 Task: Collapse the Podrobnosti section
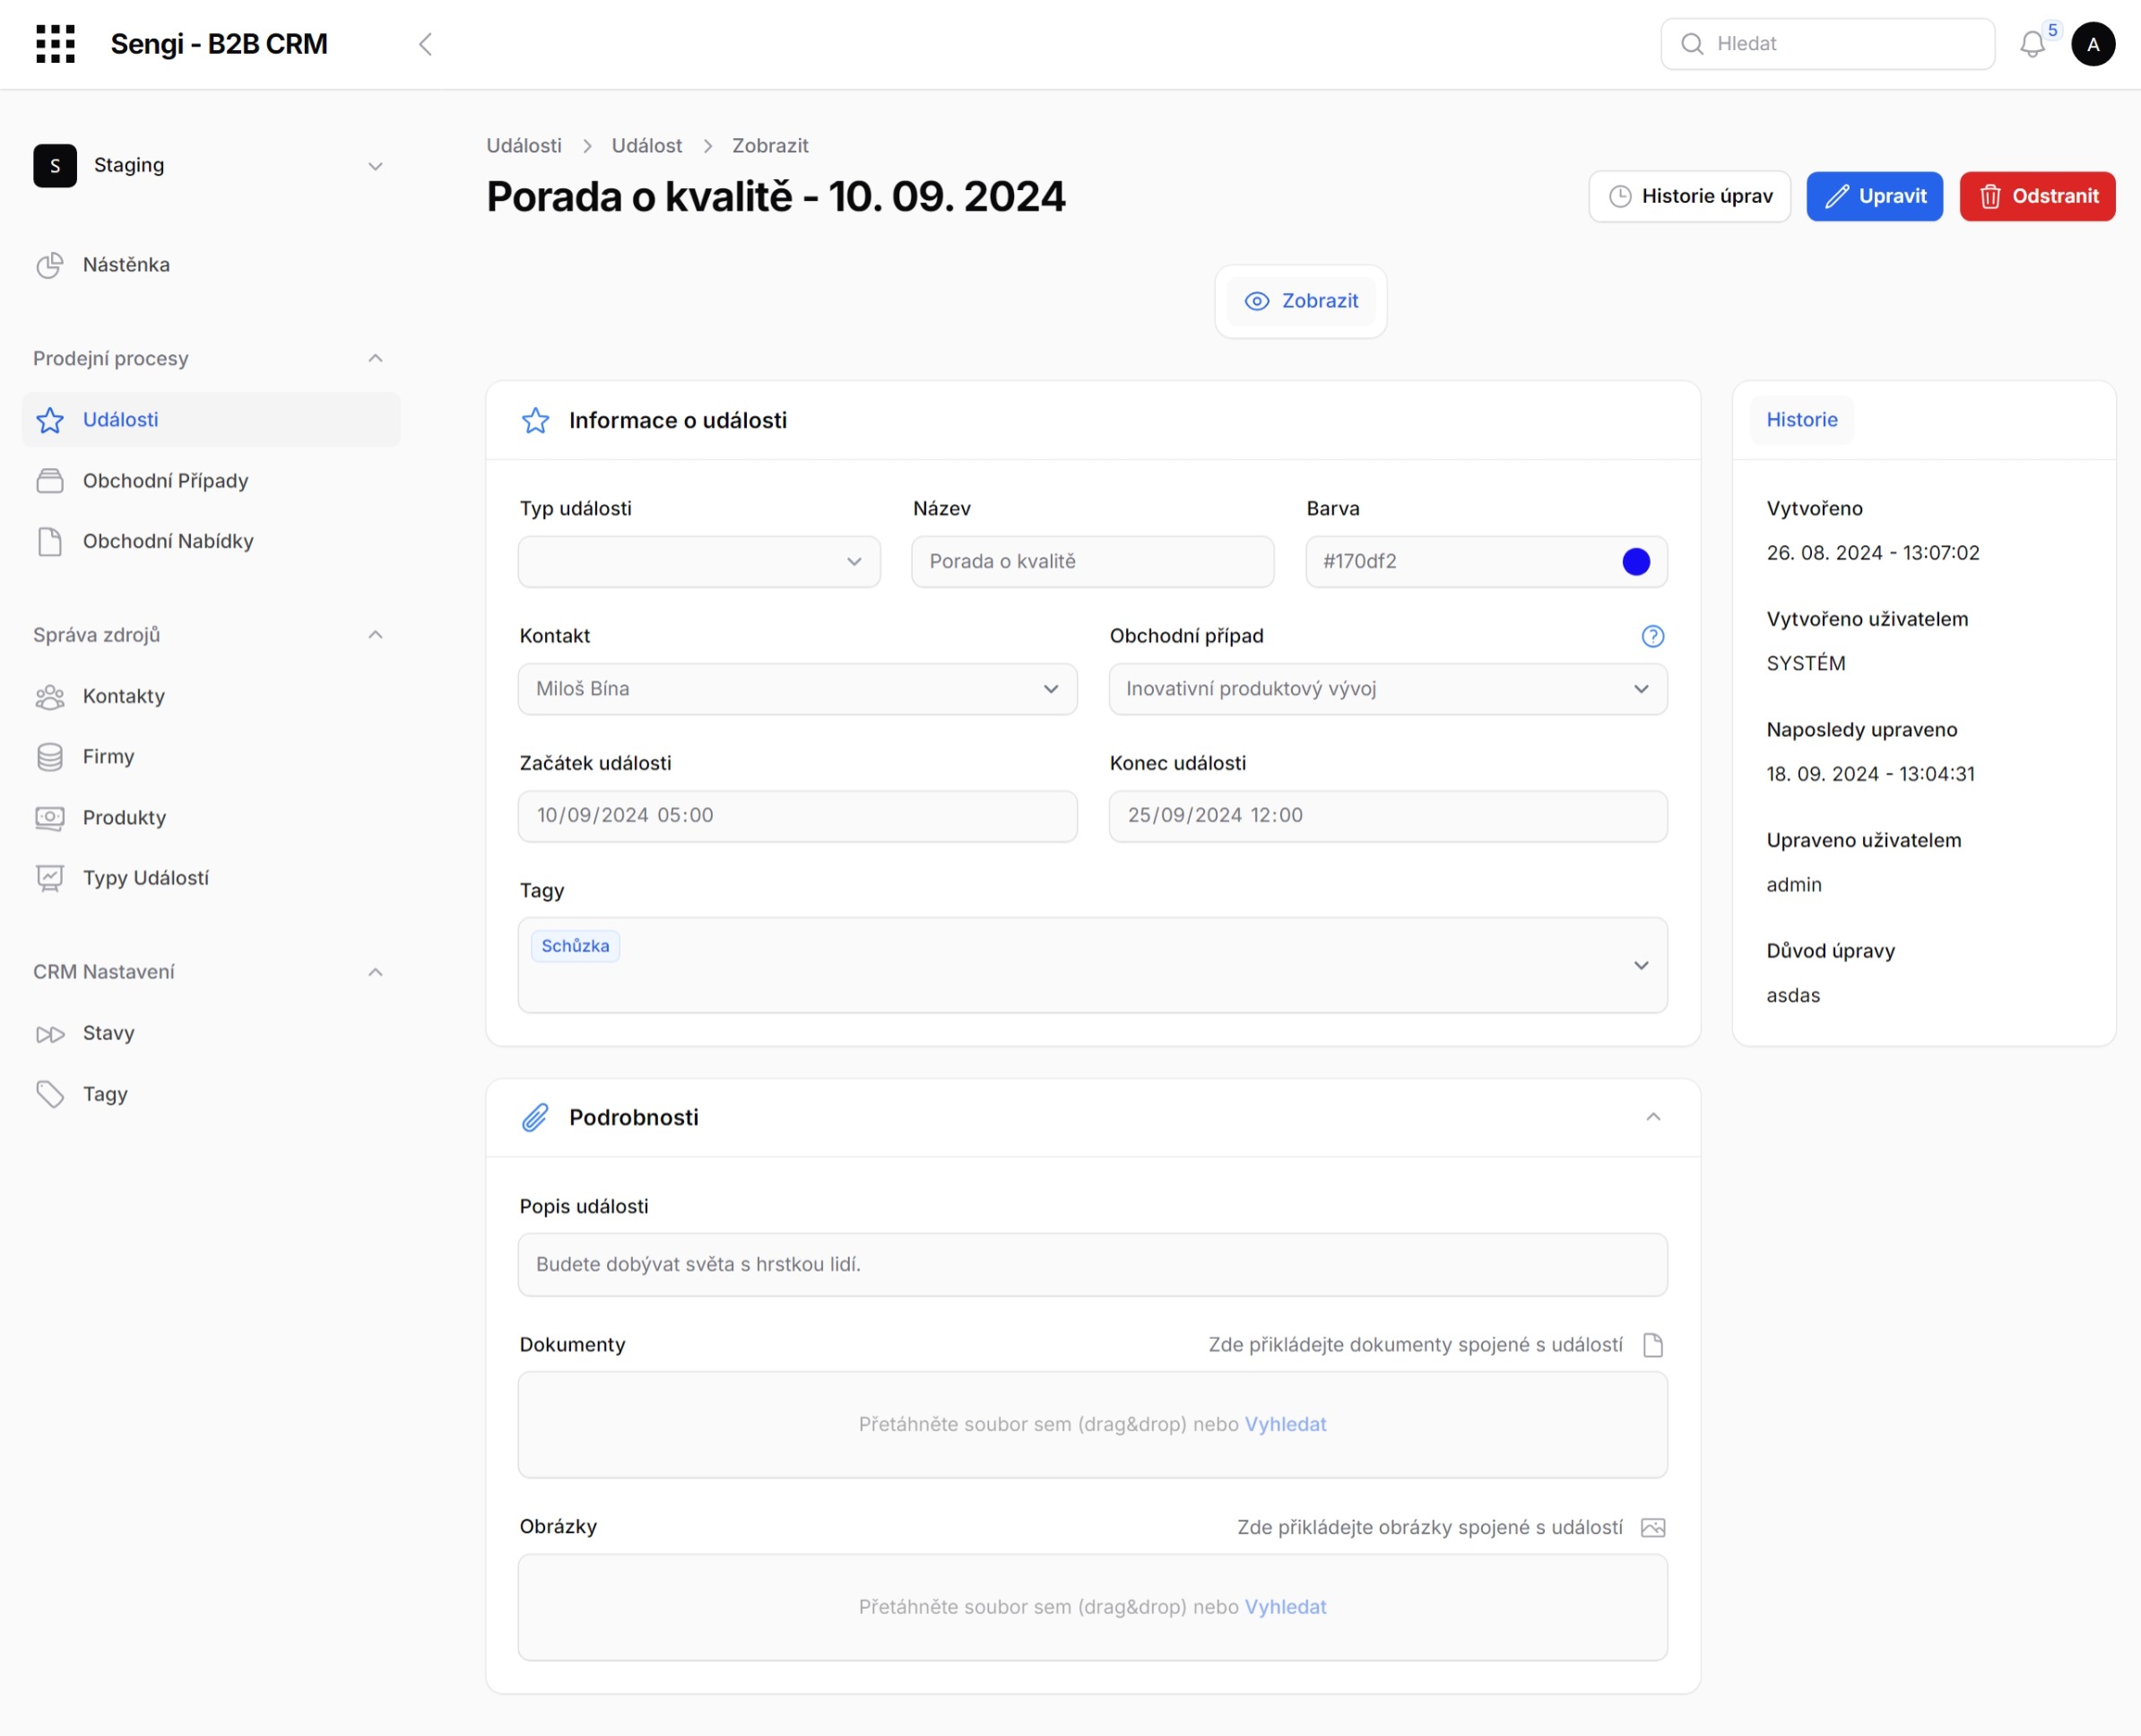point(1653,1117)
